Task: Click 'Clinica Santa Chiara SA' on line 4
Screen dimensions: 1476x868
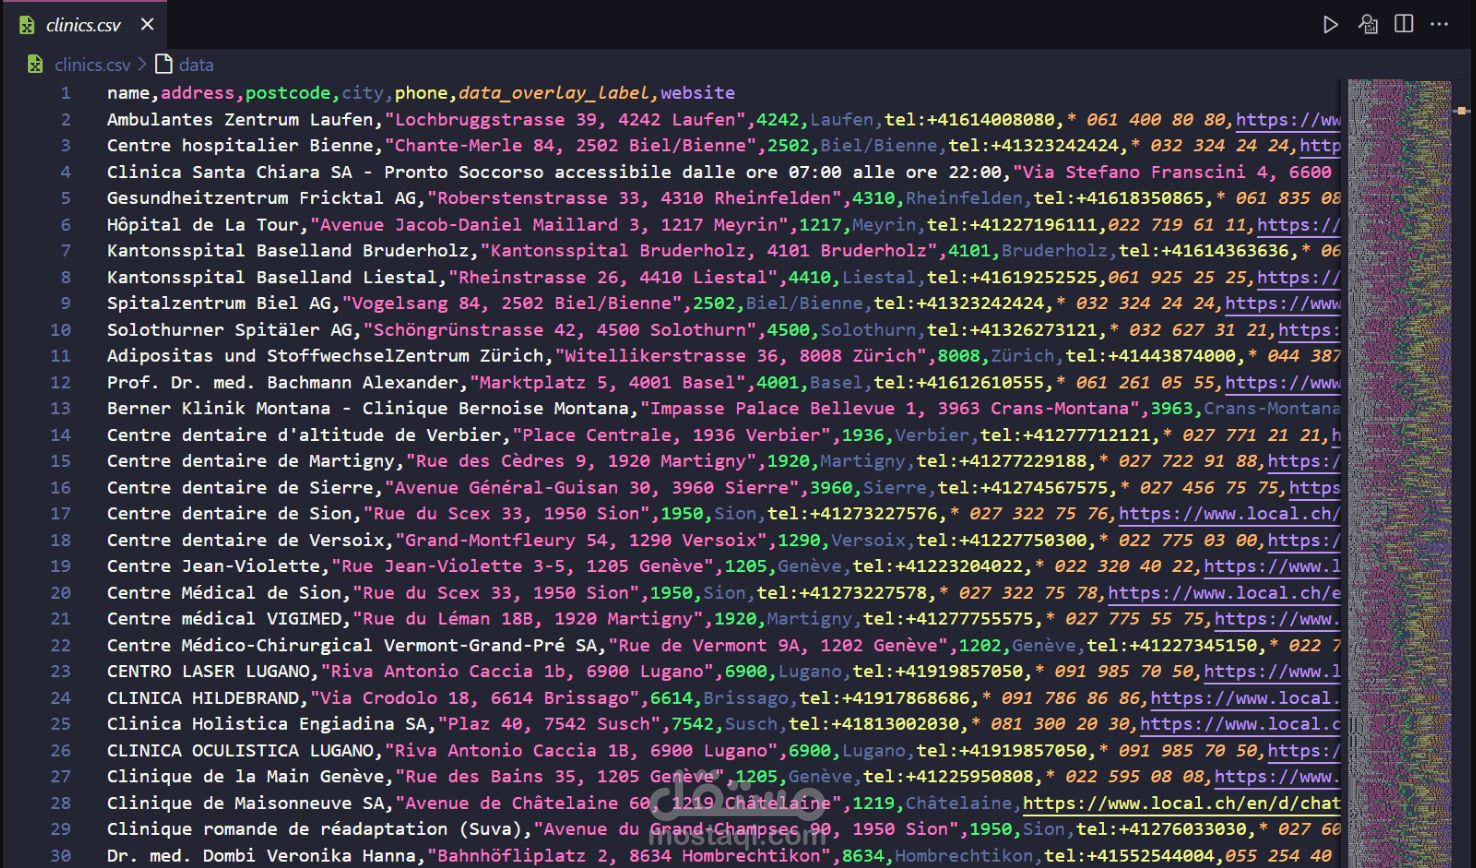Action: click(x=229, y=172)
